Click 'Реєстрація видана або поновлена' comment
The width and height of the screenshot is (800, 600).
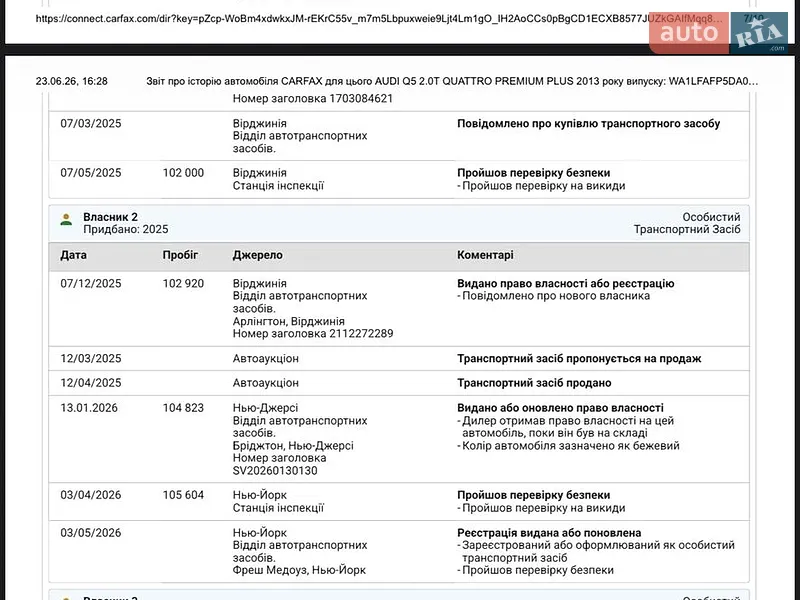click(x=549, y=533)
